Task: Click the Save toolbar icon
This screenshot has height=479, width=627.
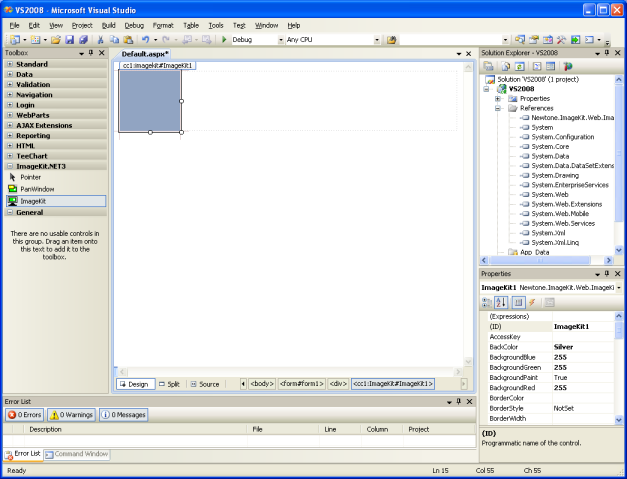Action: click(x=70, y=40)
